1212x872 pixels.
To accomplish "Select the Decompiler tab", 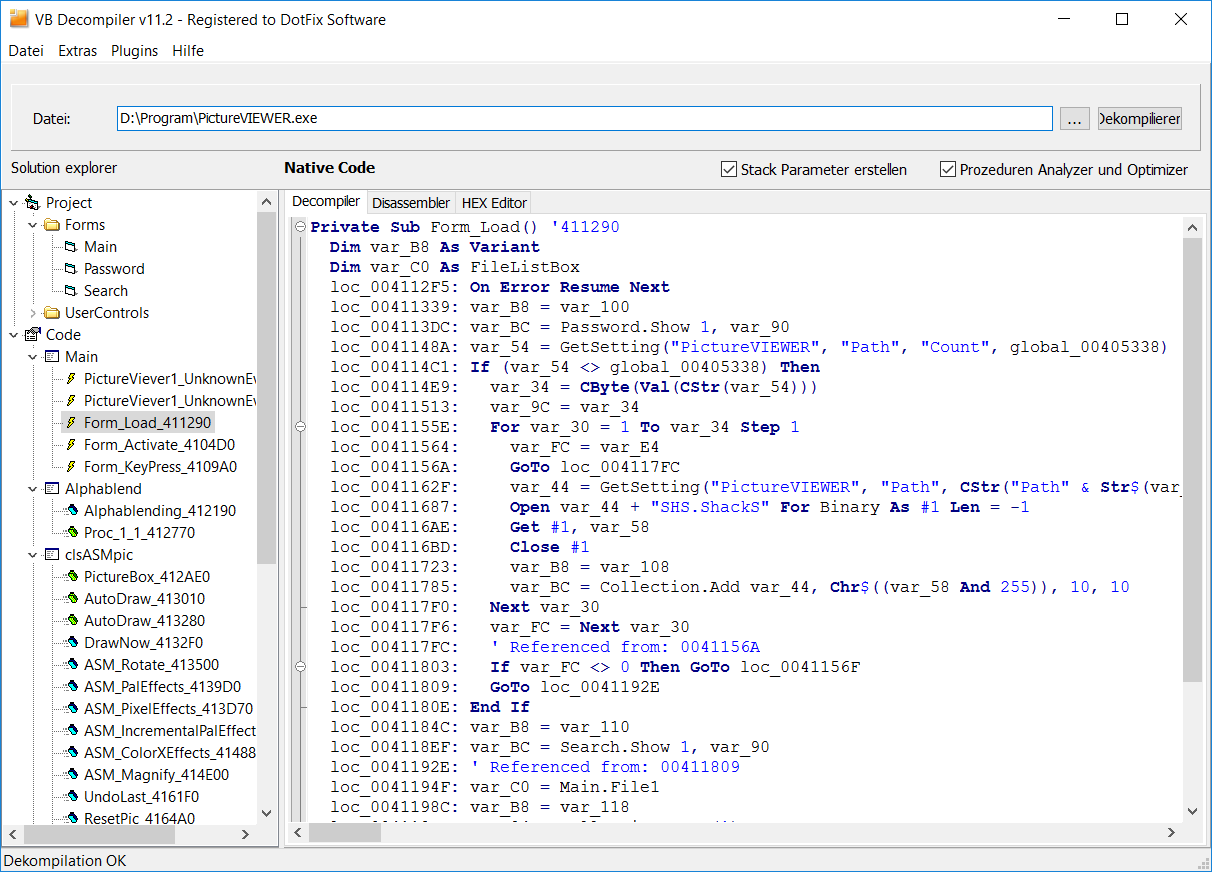I will coord(326,201).
